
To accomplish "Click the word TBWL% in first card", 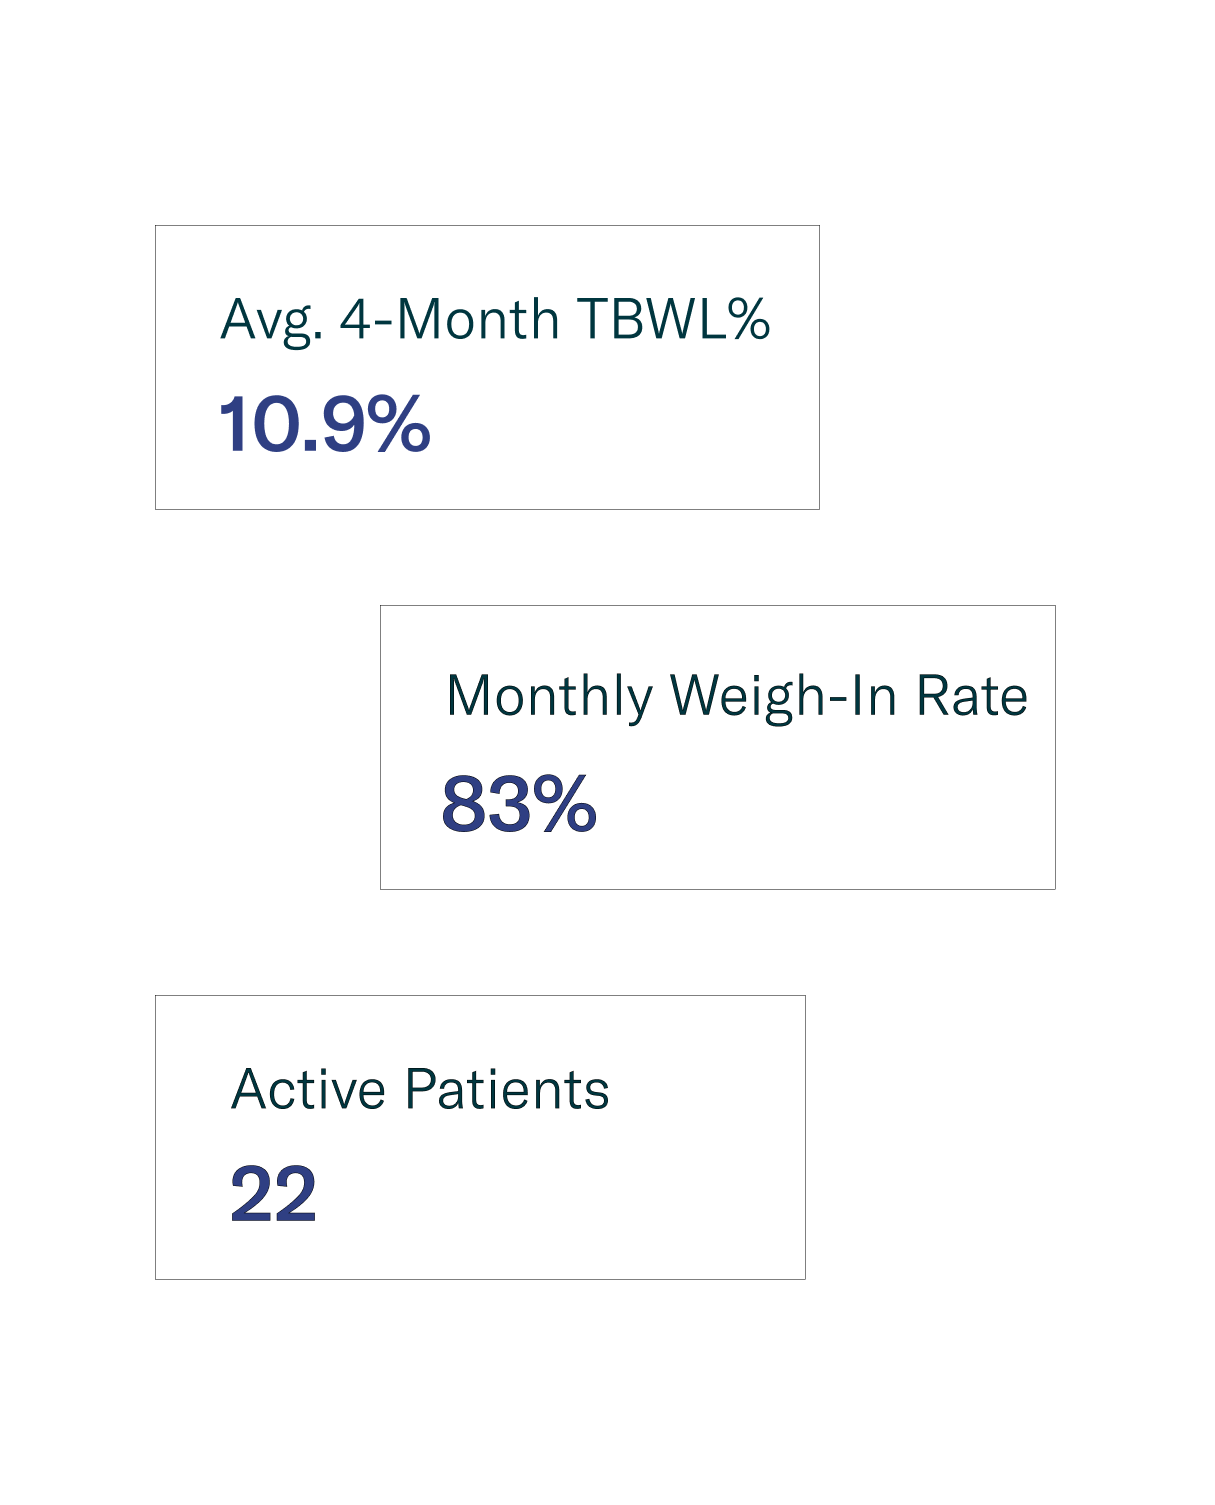I will [x=674, y=319].
